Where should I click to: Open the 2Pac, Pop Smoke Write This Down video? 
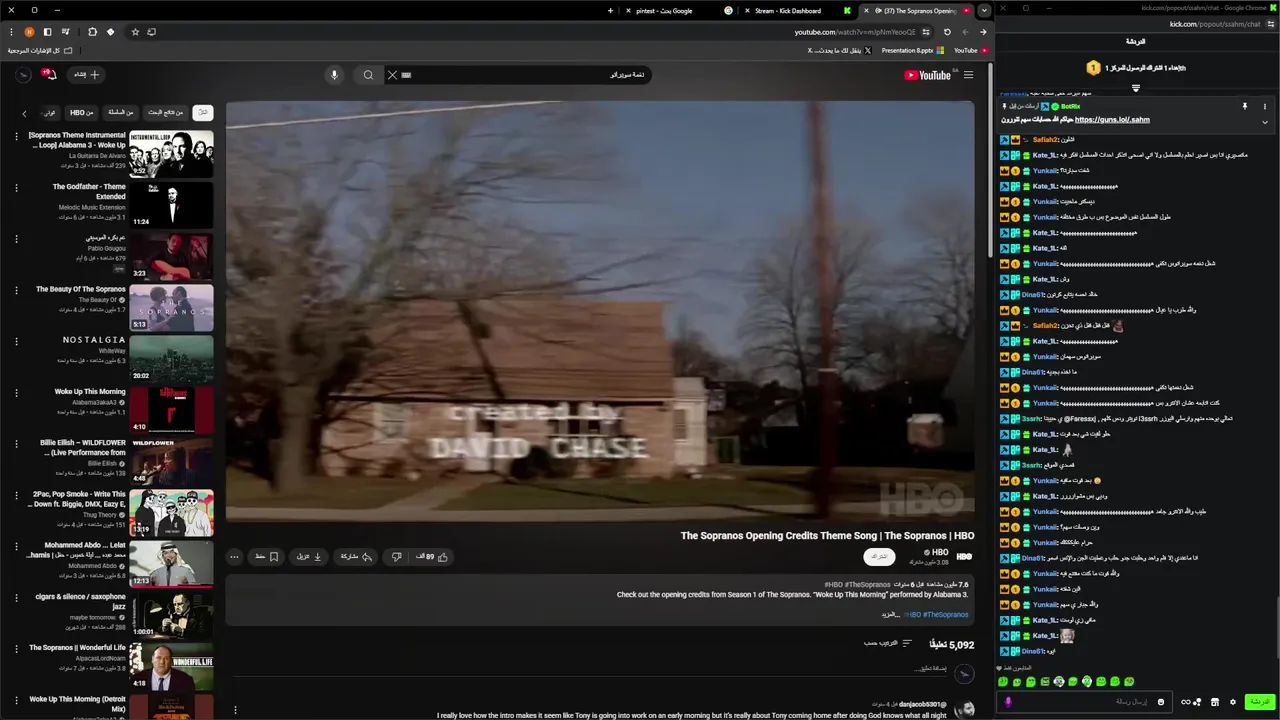[x=171, y=513]
